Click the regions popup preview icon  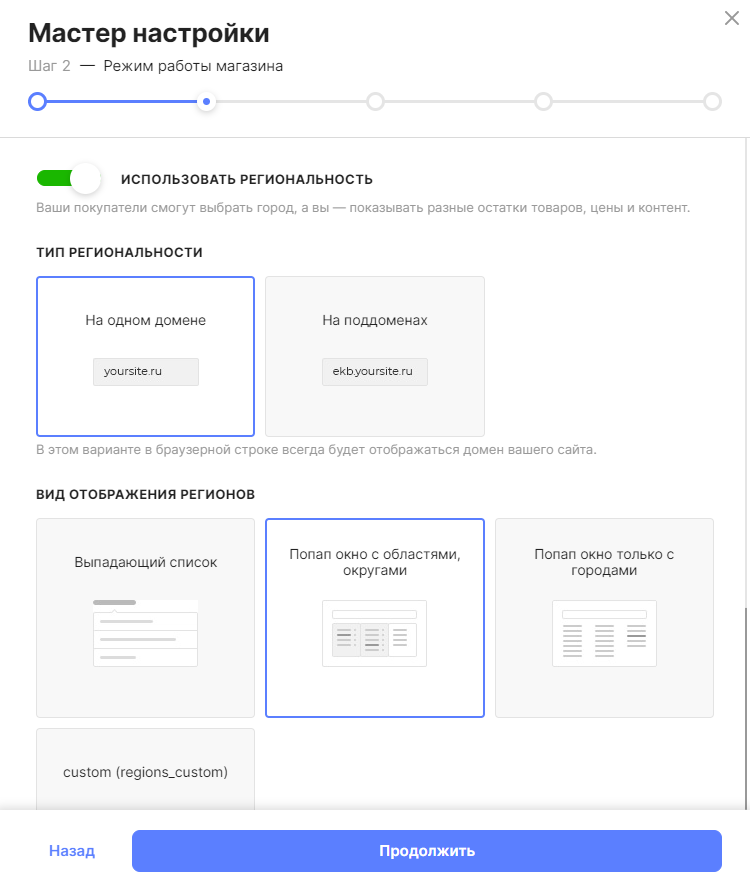point(375,633)
